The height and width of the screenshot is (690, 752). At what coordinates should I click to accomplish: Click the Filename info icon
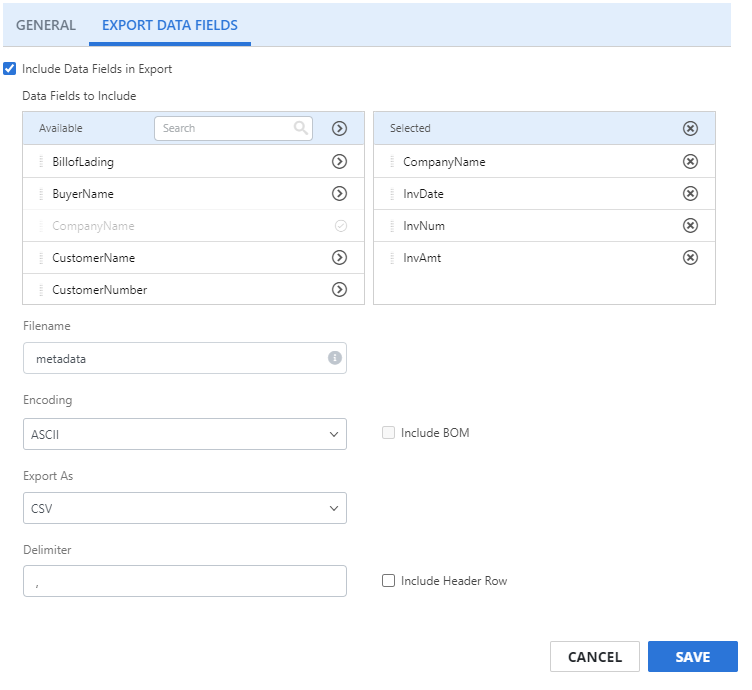pyautogui.click(x=334, y=358)
